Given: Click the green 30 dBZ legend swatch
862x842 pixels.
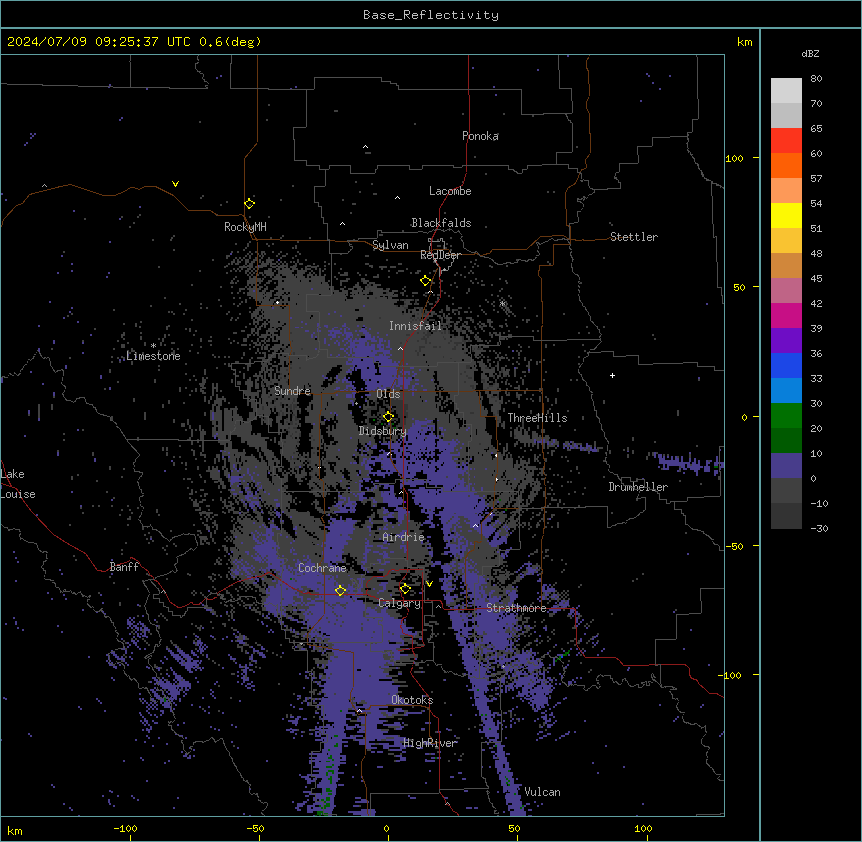Looking at the screenshot, I should click(786, 416).
